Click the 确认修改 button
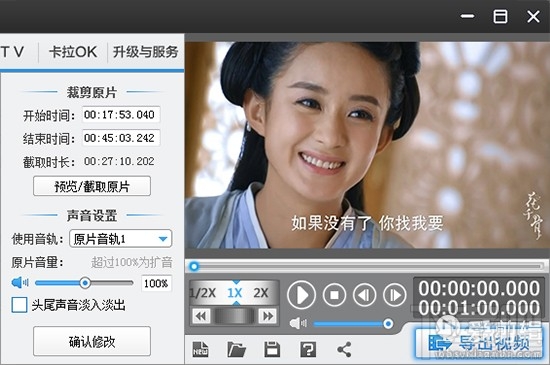550x365 pixels. pyautogui.click(x=92, y=342)
